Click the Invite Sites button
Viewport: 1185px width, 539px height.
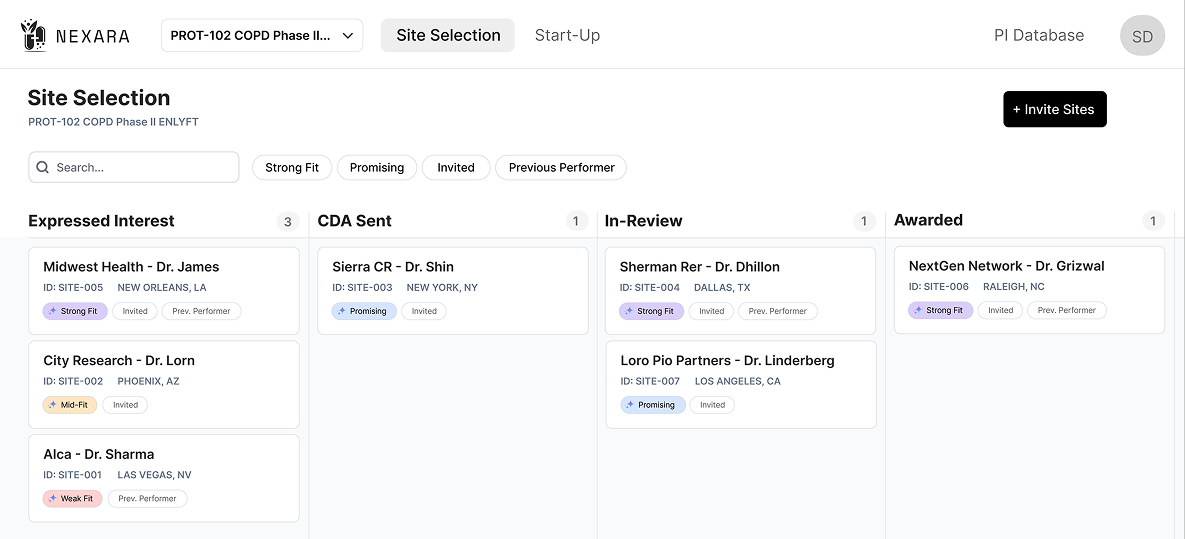tap(1054, 109)
